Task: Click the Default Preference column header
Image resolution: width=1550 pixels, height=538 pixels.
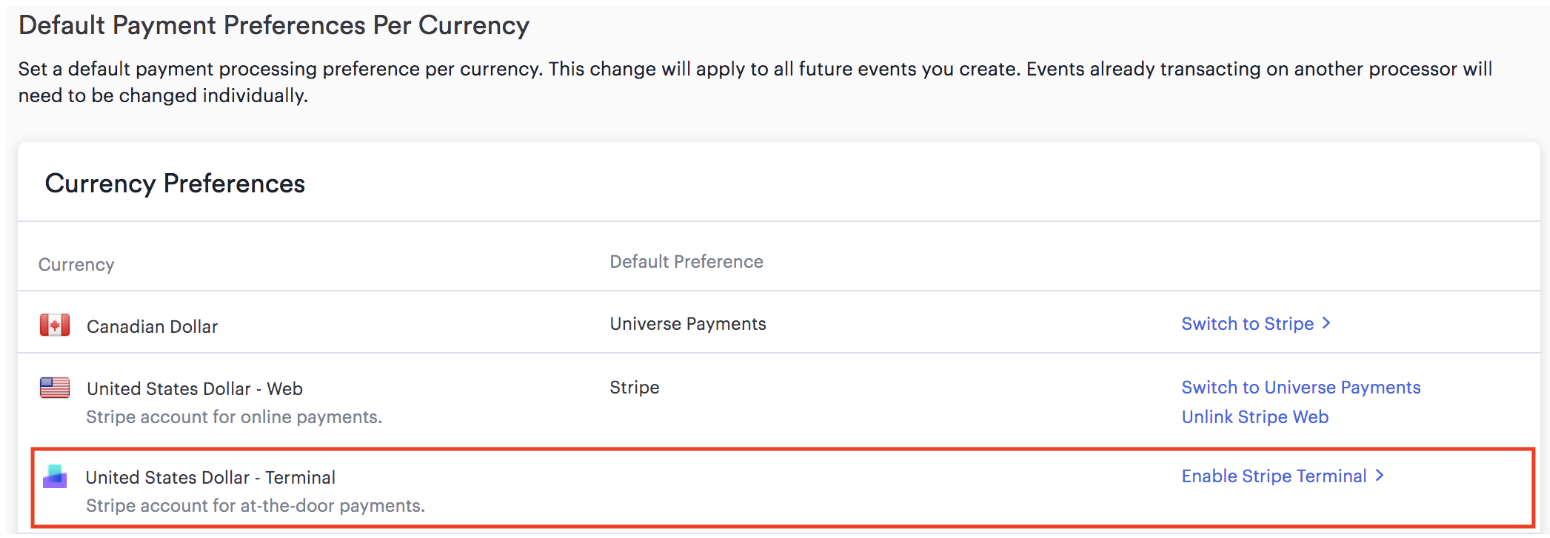Action: pos(686,262)
